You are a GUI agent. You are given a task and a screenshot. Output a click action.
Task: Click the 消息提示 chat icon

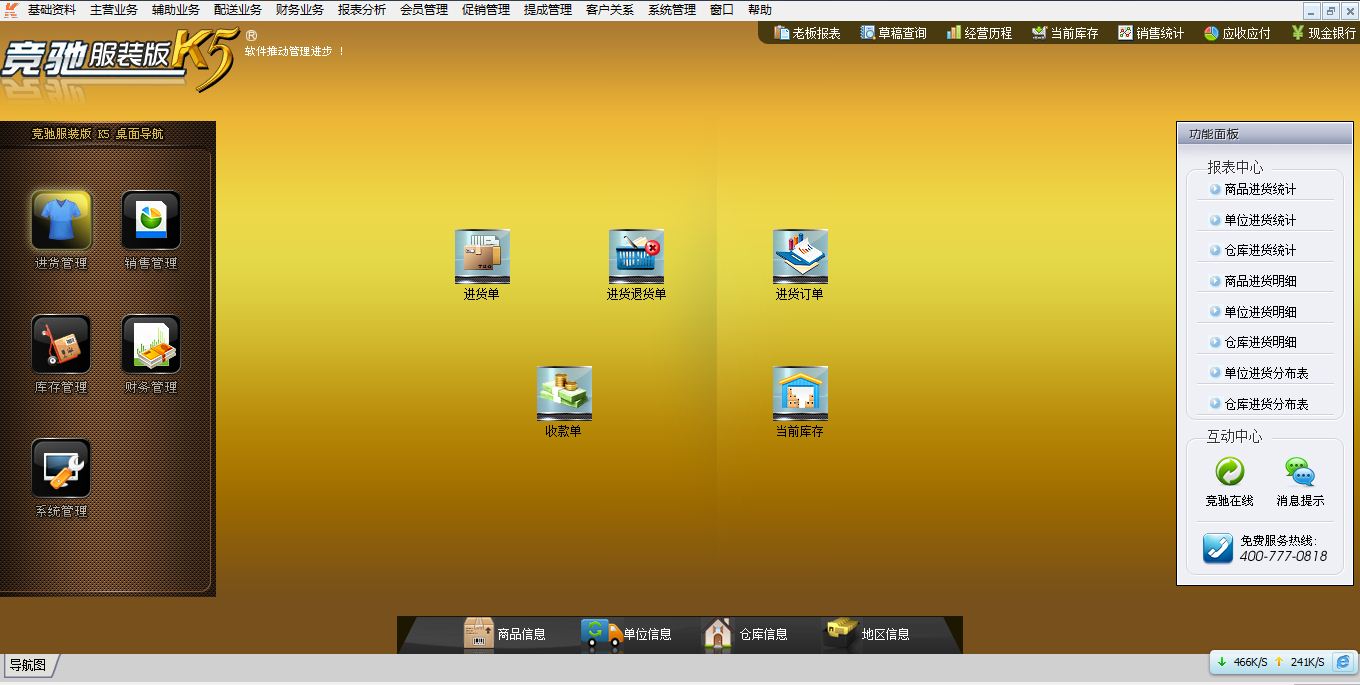coord(1300,472)
